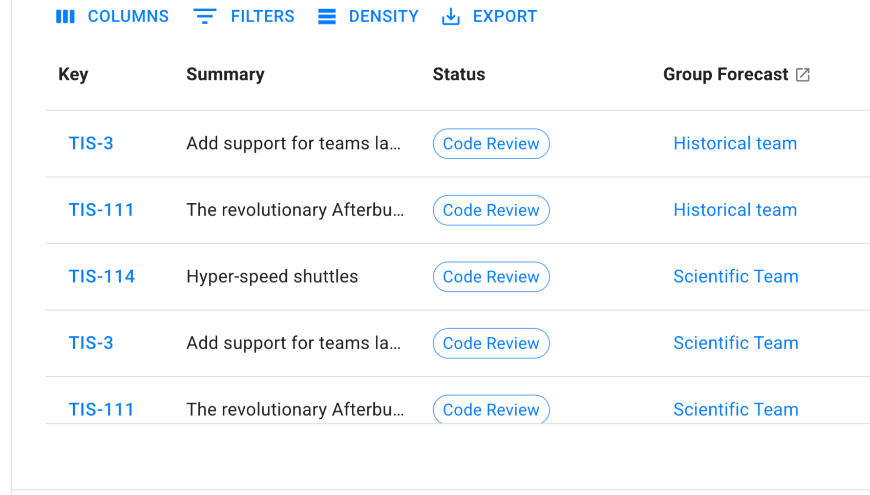Screen dimensions: 870x495
Task: Open the first TIS-111 issue link
Action: tap(101, 210)
